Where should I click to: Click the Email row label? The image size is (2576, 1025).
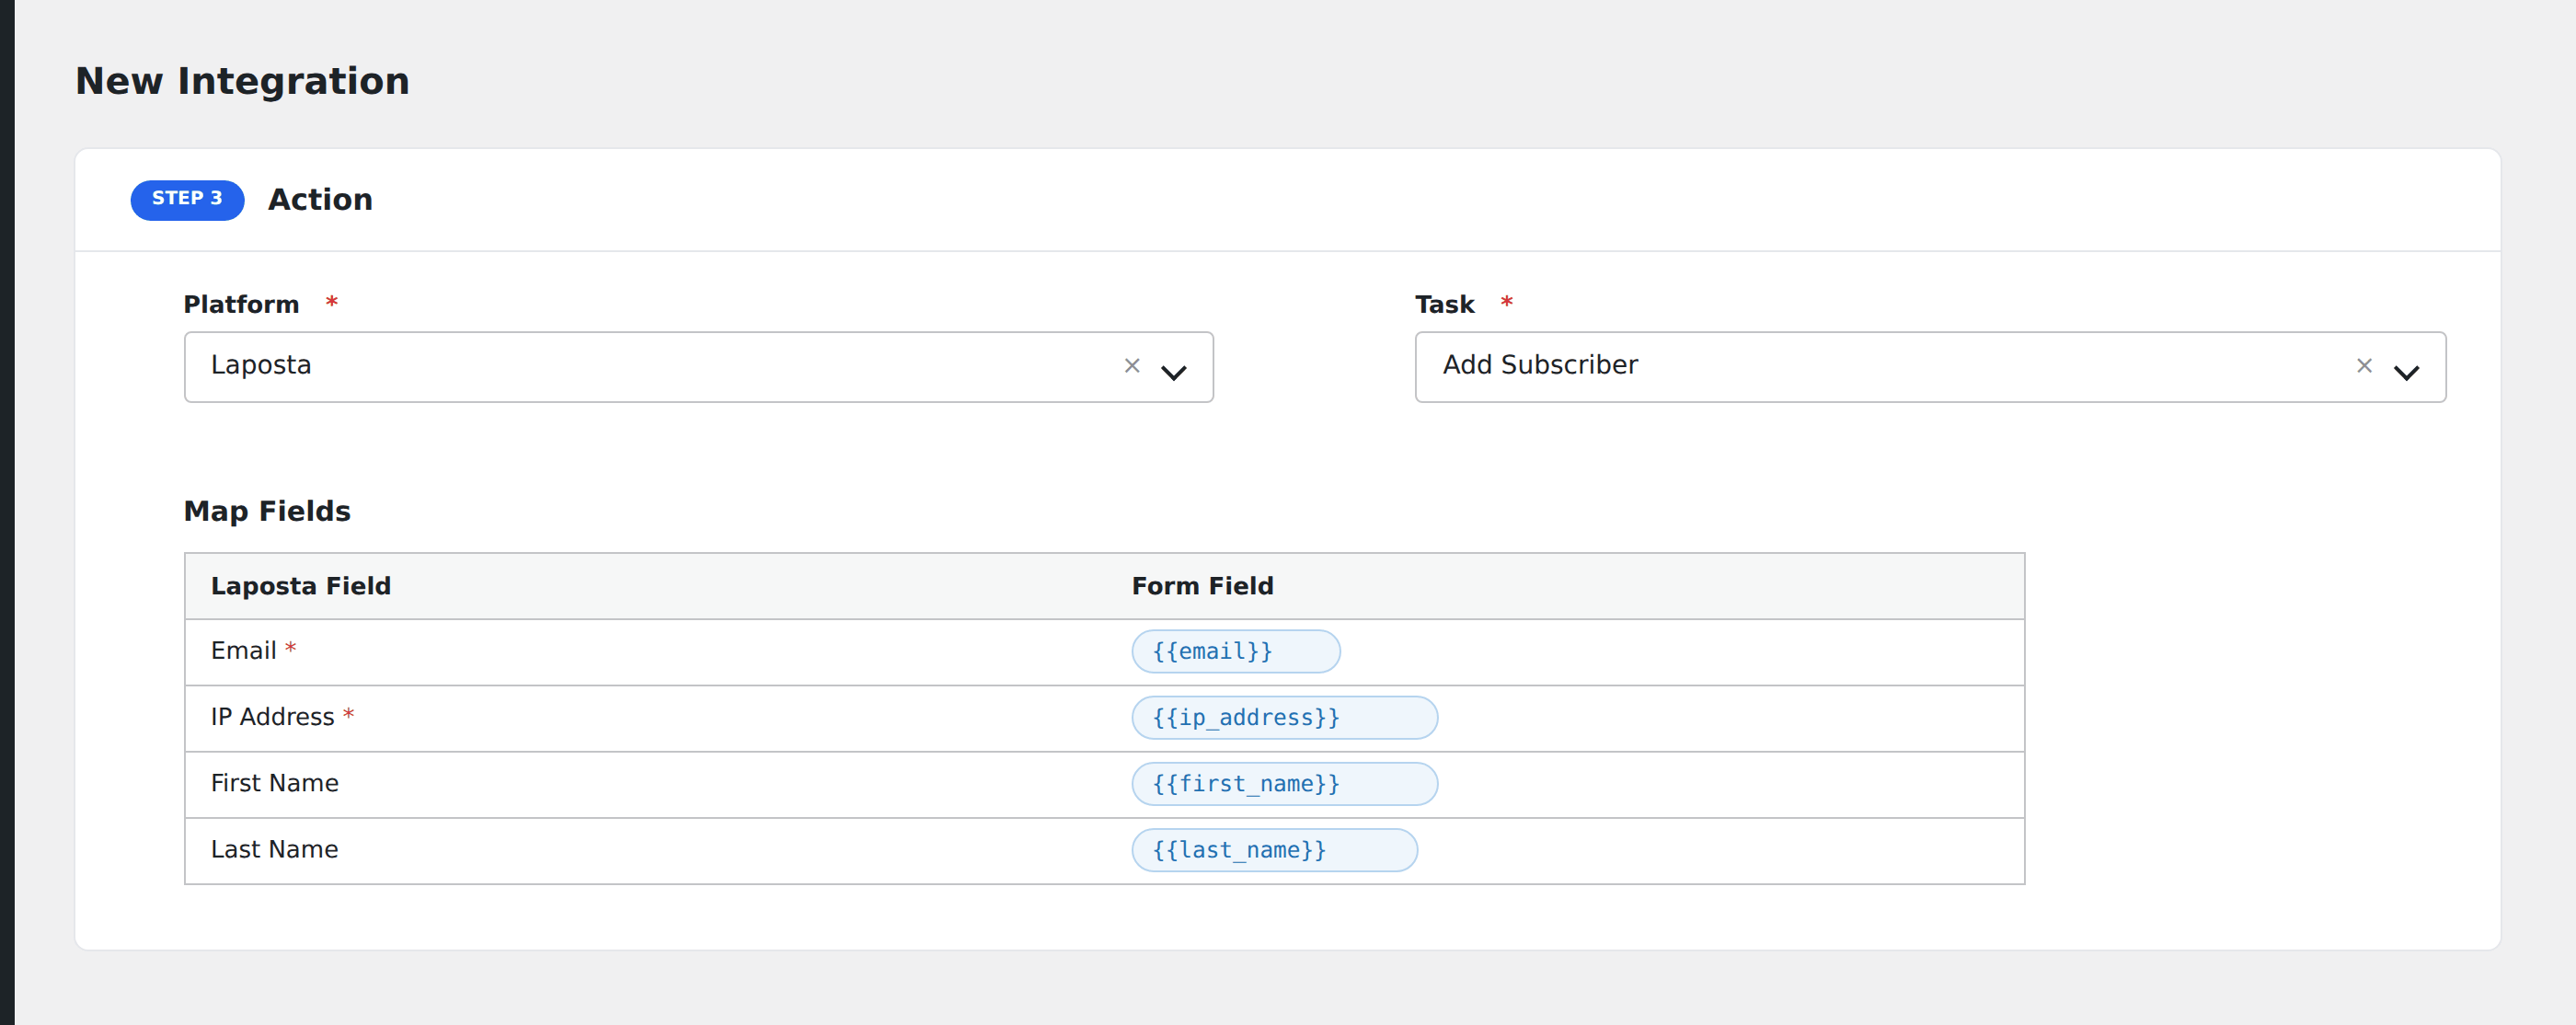point(243,651)
